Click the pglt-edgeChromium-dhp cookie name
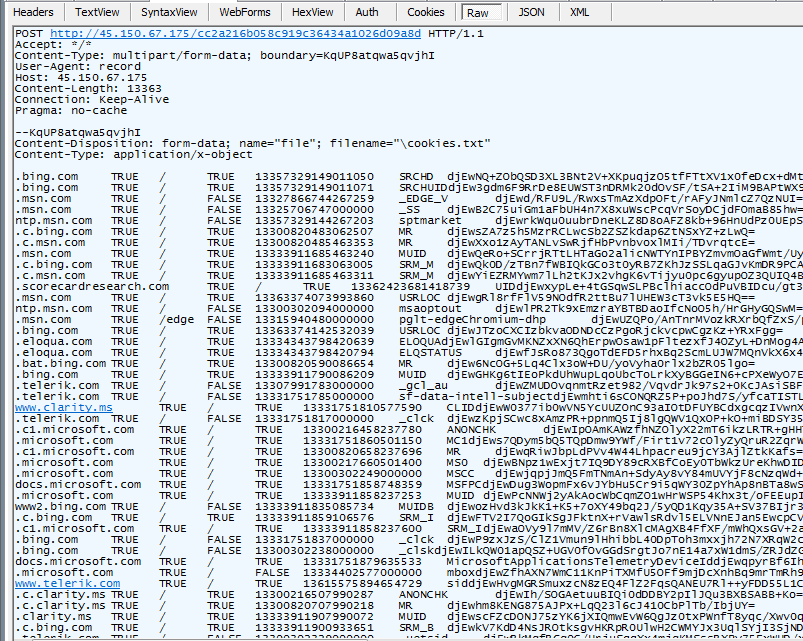Viewport: 803px width, 641px height. coord(472,320)
